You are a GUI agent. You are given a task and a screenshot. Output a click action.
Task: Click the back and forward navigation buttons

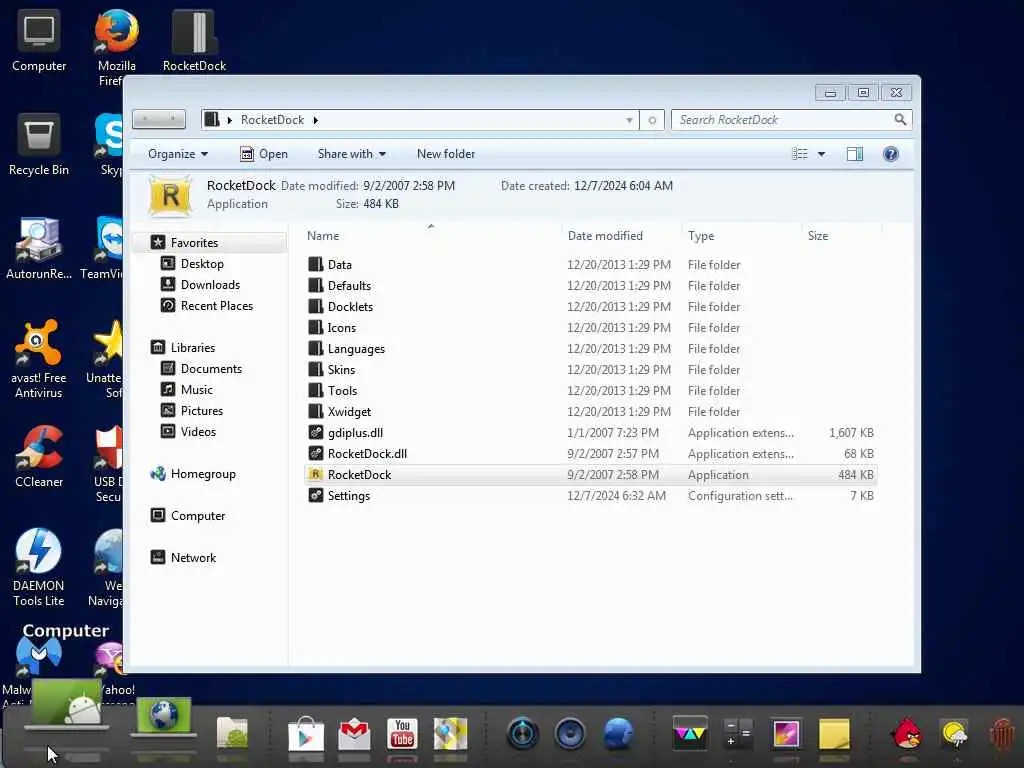click(x=159, y=120)
